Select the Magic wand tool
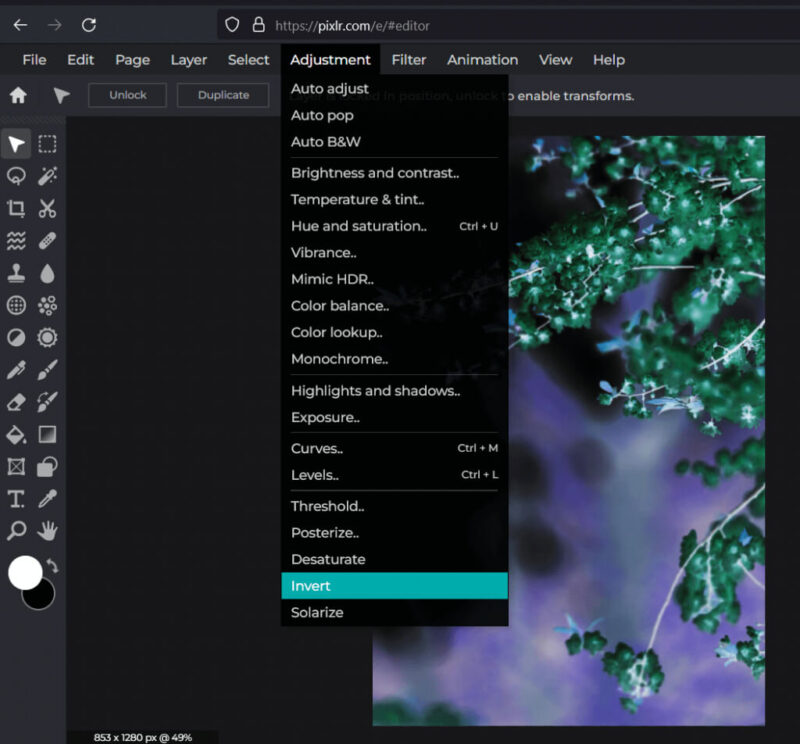Viewport: 800px width, 744px height. point(47,176)
